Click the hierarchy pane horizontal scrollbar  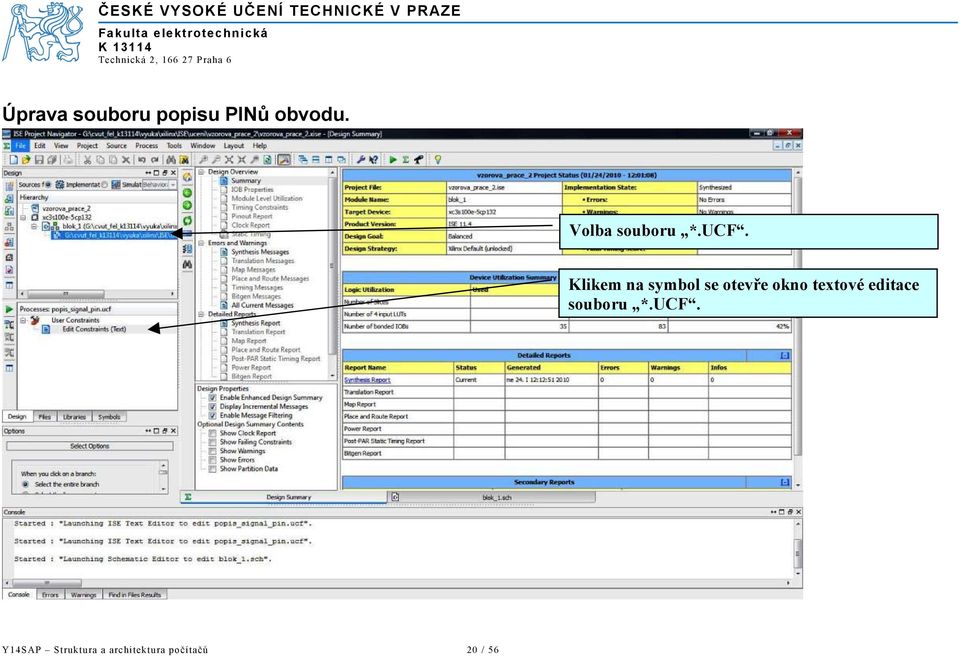coord(98,294)
